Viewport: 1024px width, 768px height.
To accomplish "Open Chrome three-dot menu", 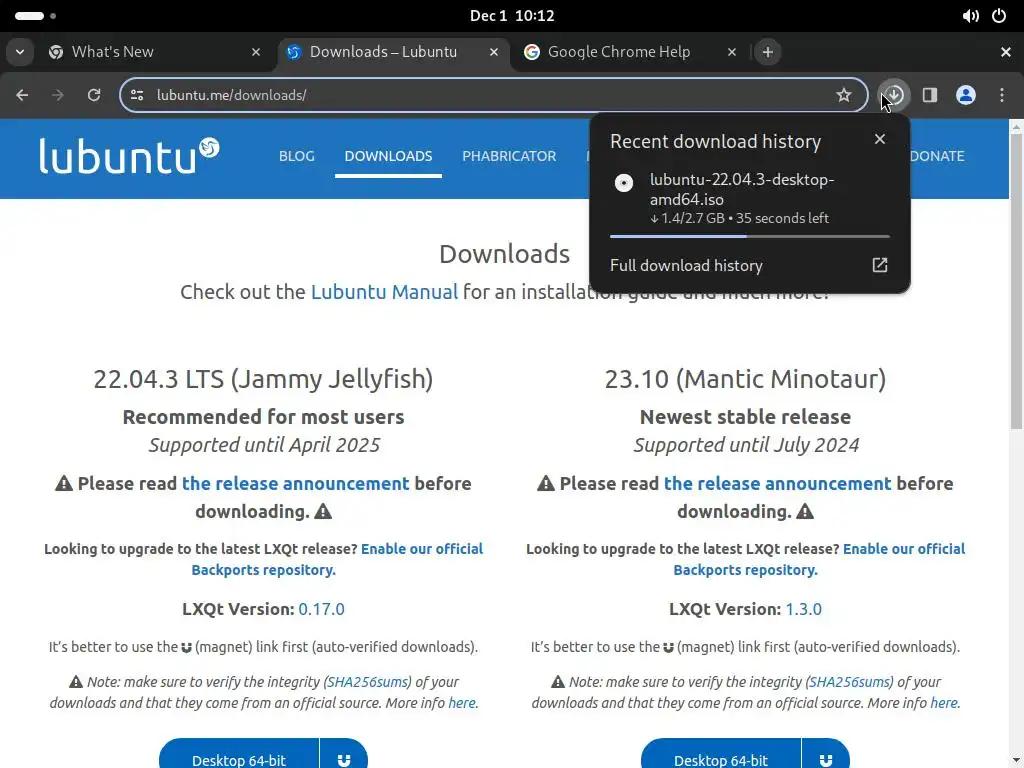I will [1002, 95].
